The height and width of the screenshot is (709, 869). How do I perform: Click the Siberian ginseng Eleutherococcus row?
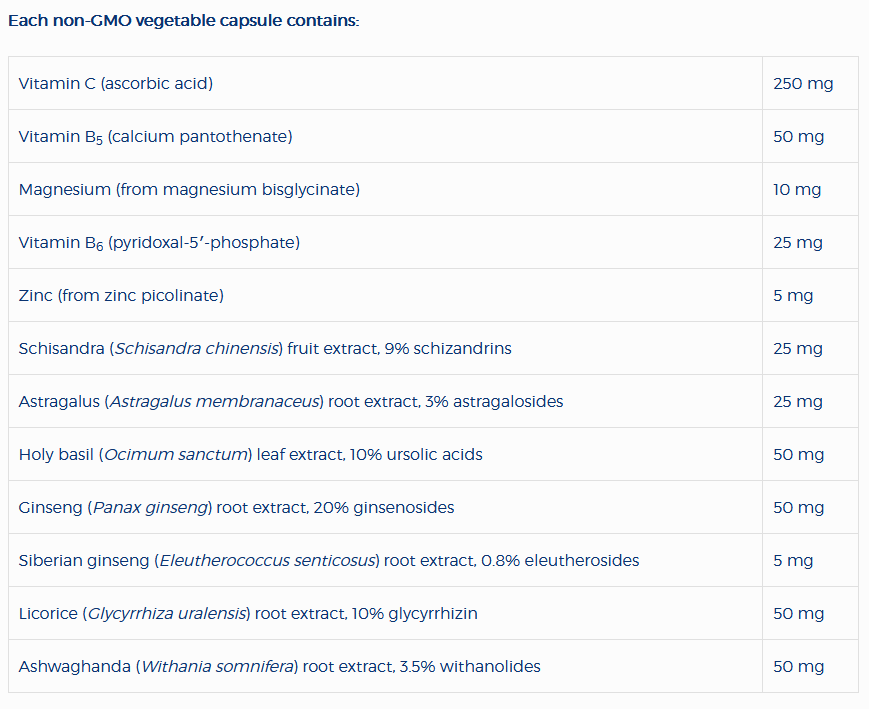click(328, 560)
